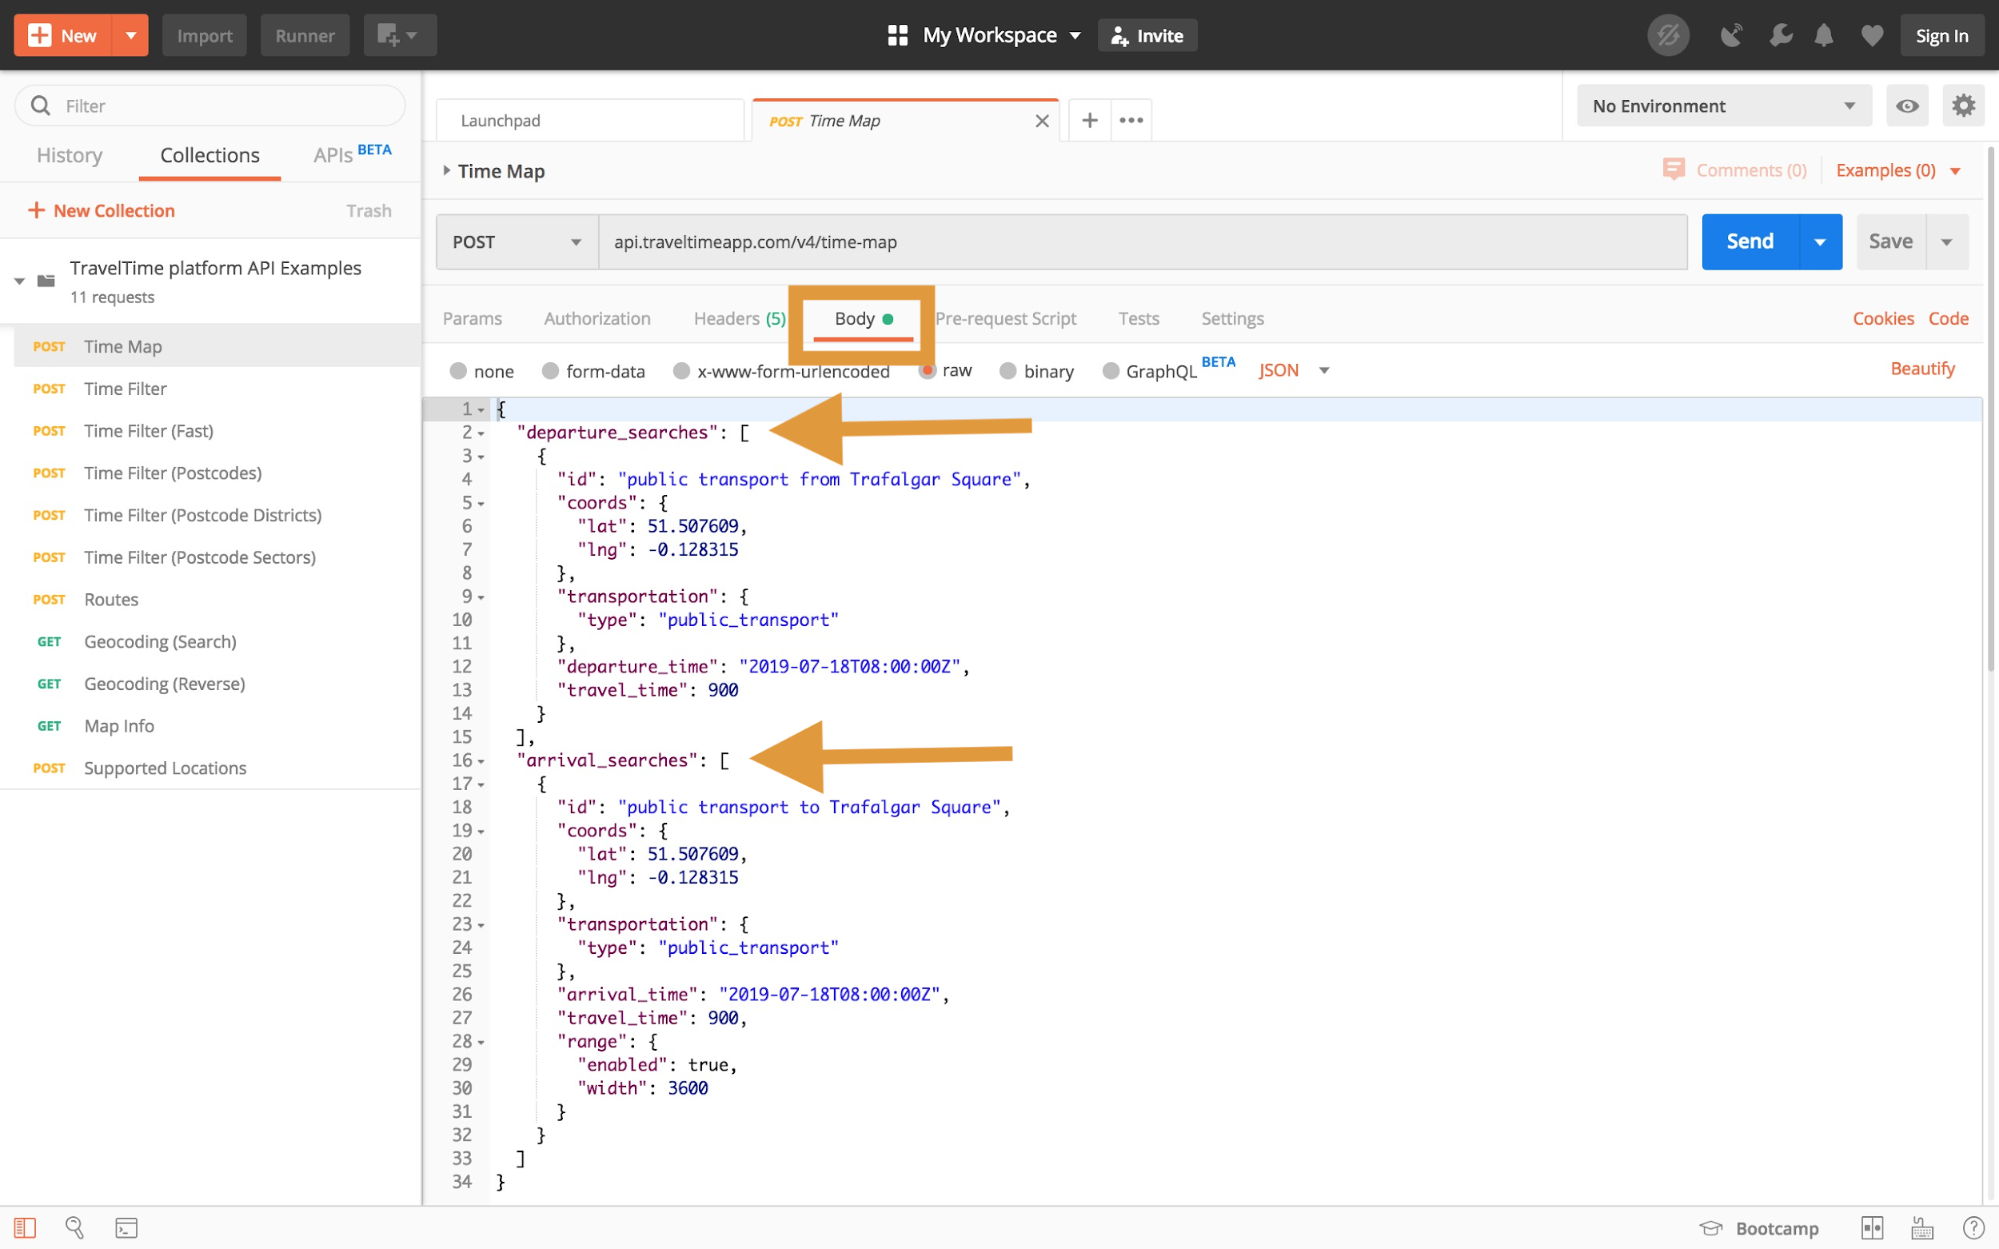1999x1249 pixels.
Task: Click the heart icon in header
Action: [x=1872, y=35]
